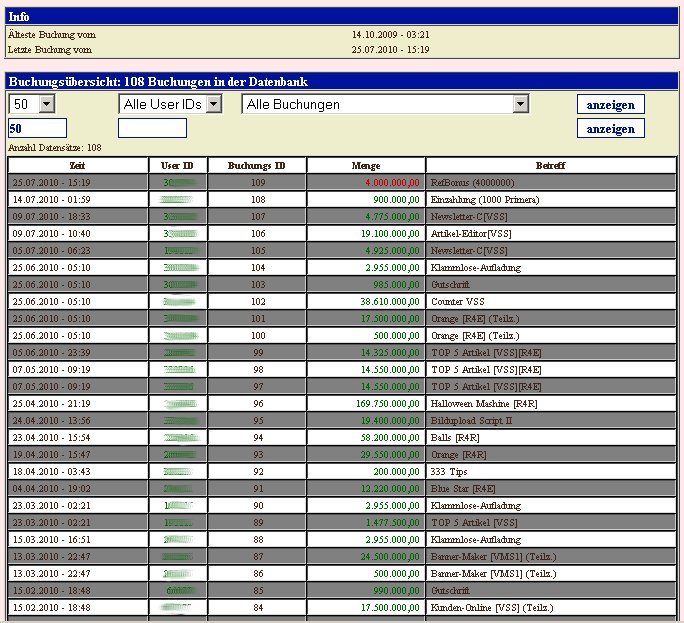The width and height of the screenshot is (684, 623).
Task: Click blurred User ID in booking 100 row
Action: point(181,335)
